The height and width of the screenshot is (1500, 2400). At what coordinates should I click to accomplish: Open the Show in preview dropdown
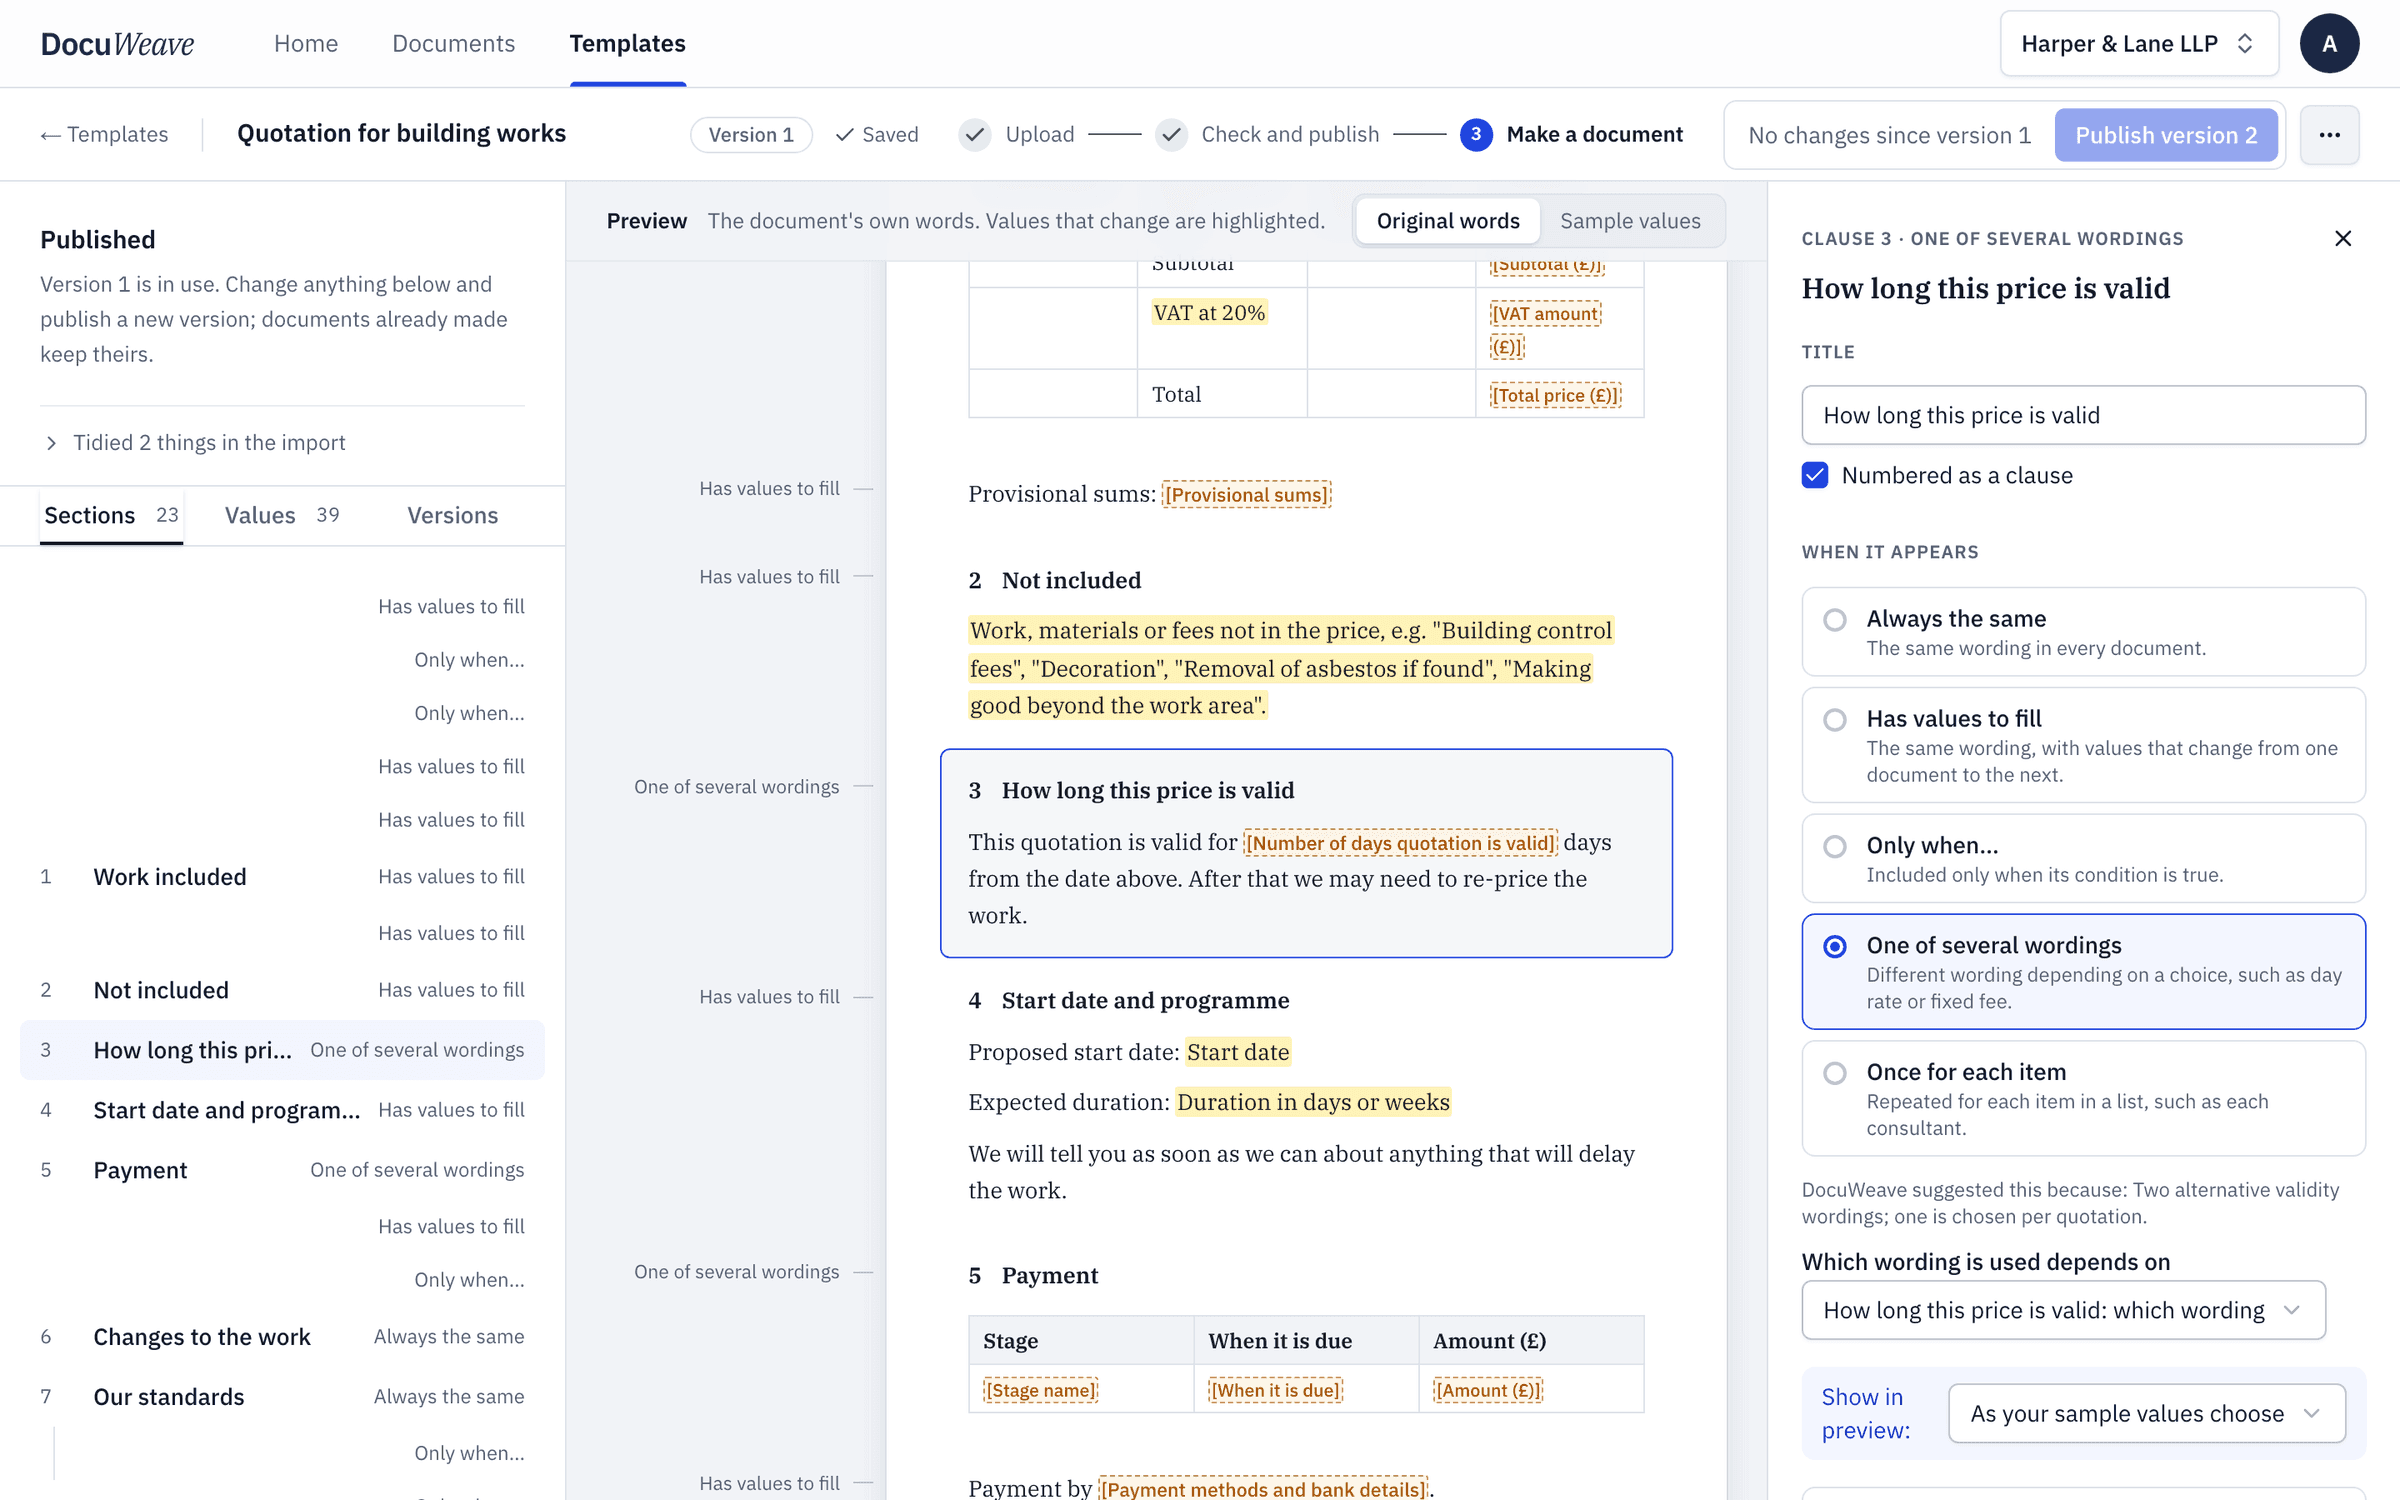[2146, 1413]
